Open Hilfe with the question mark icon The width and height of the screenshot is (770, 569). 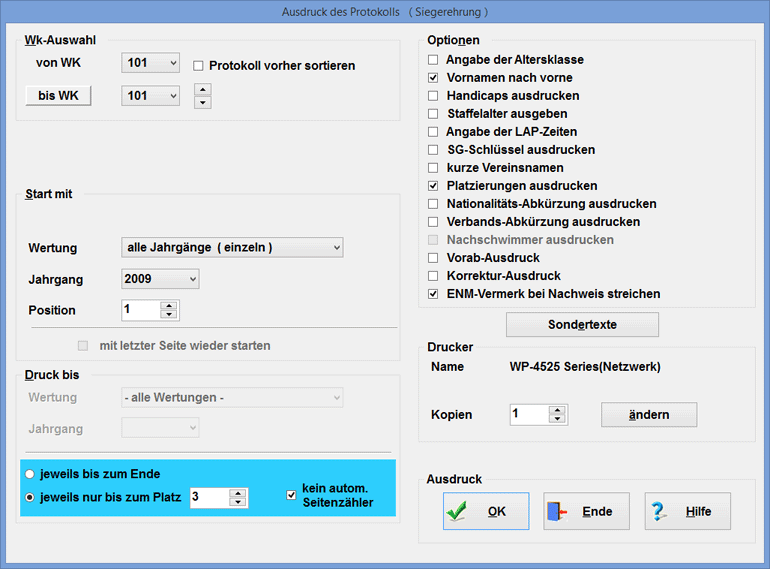687,511
